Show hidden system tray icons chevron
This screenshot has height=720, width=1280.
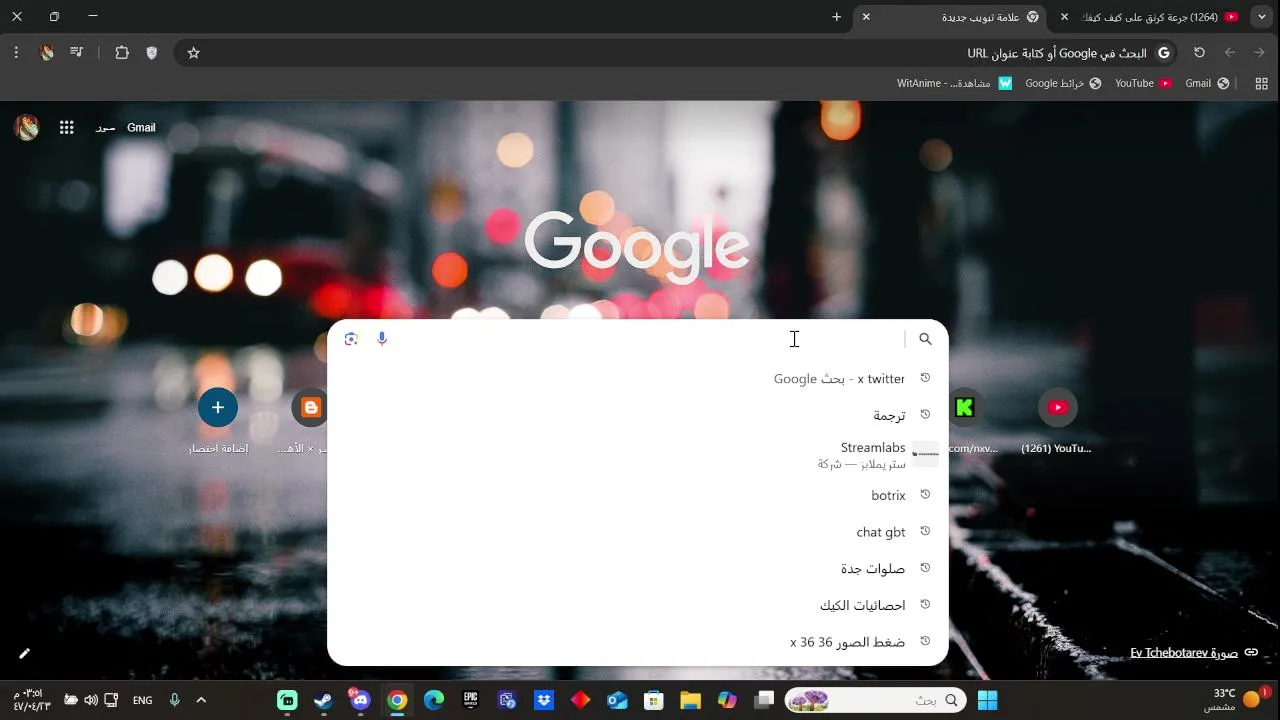[x=200, y=700]
